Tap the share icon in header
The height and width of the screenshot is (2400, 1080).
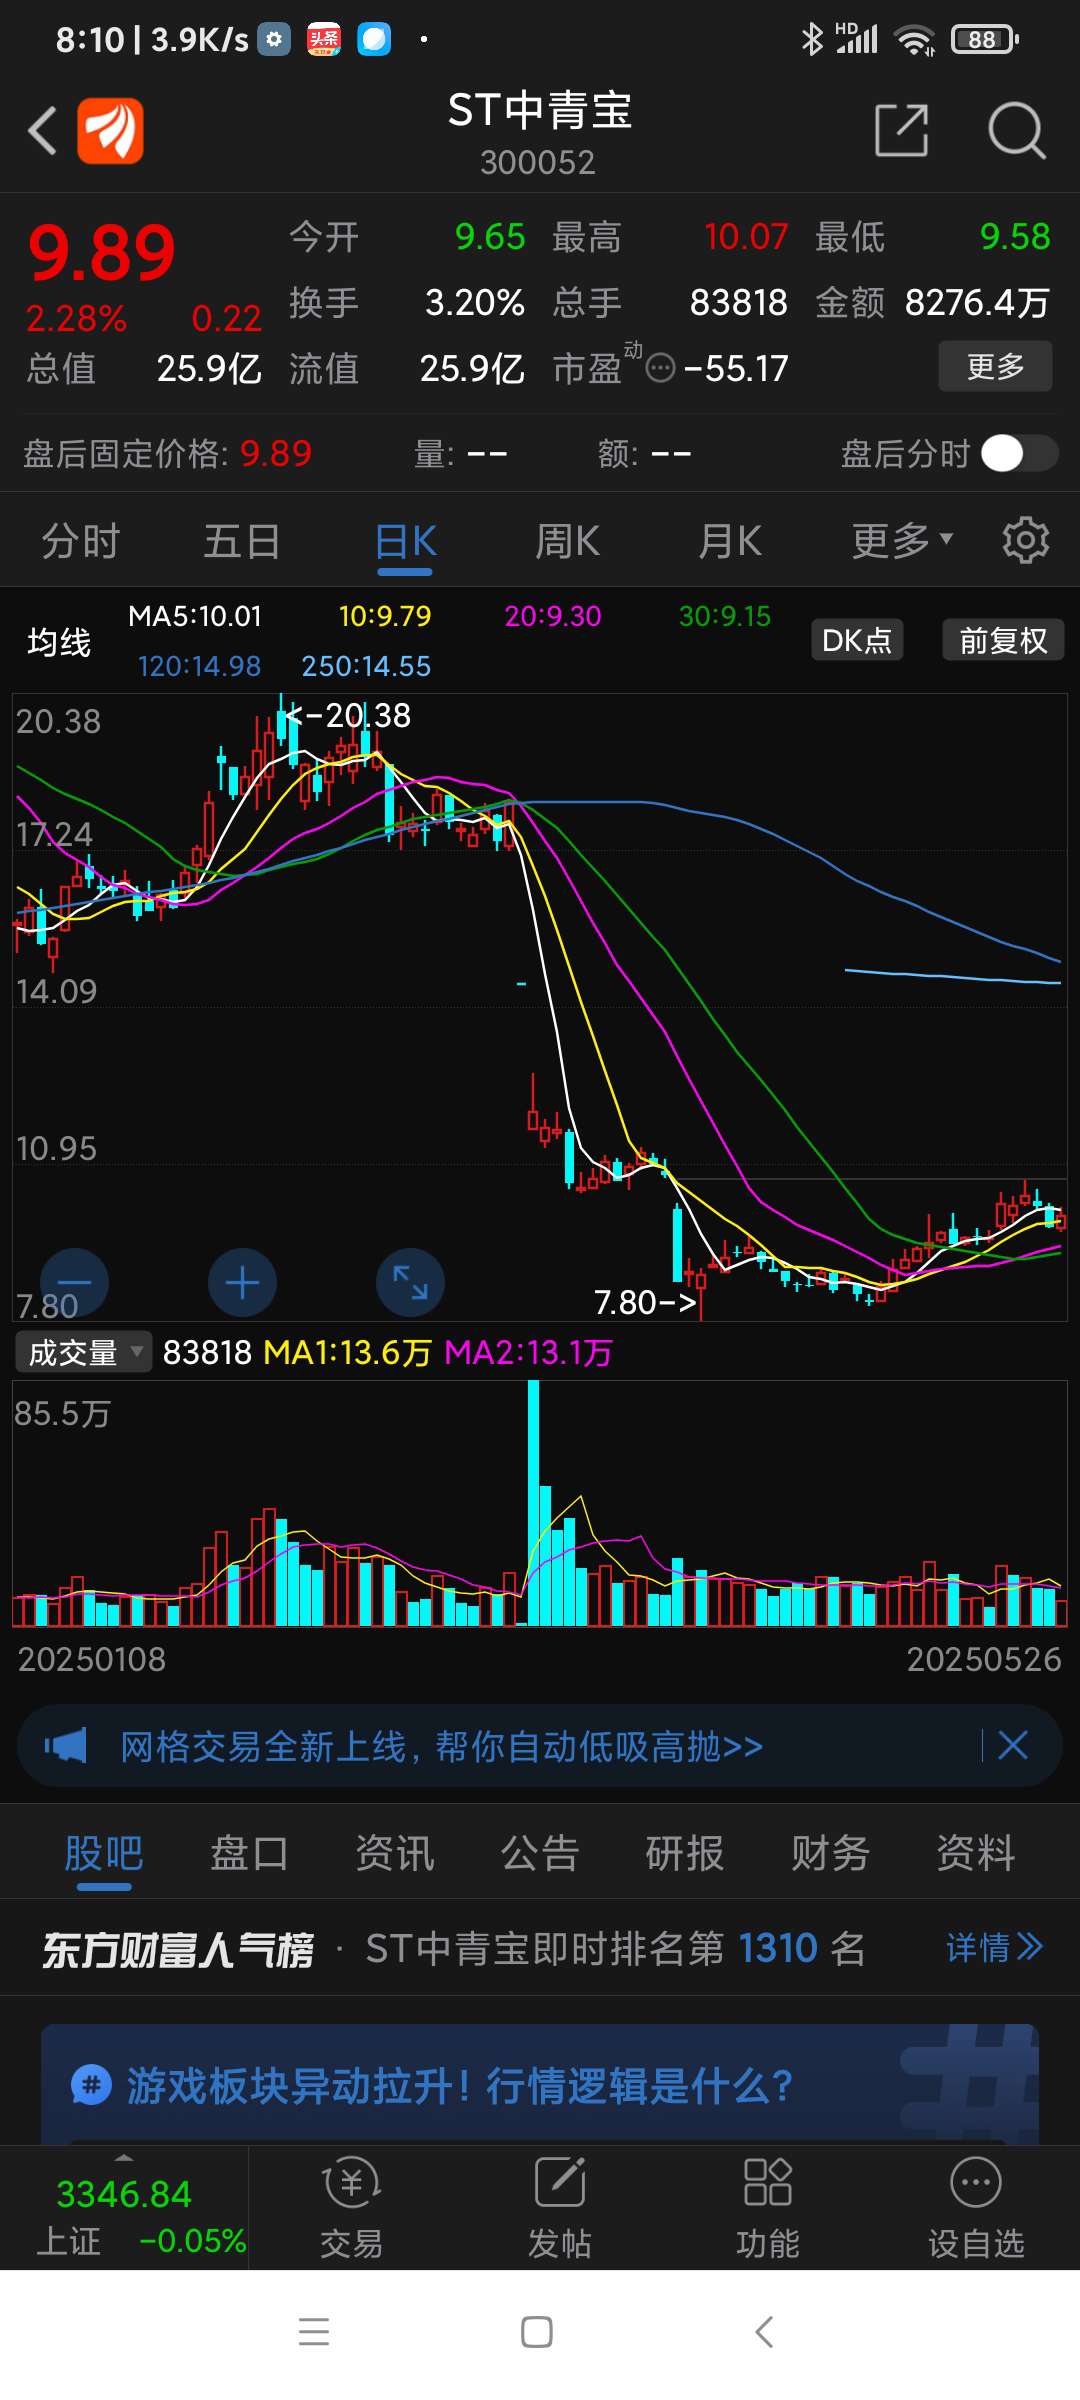click(x=901, y=130)
